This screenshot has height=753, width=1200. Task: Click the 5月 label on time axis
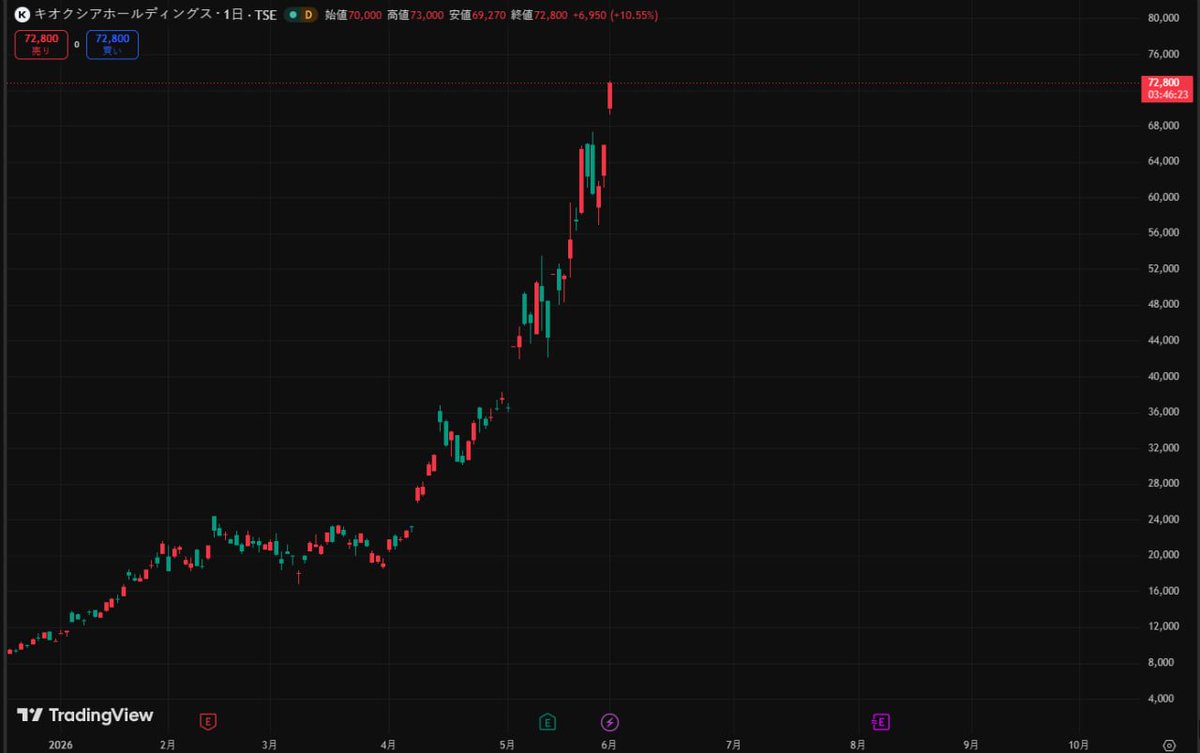coord(507,745)
